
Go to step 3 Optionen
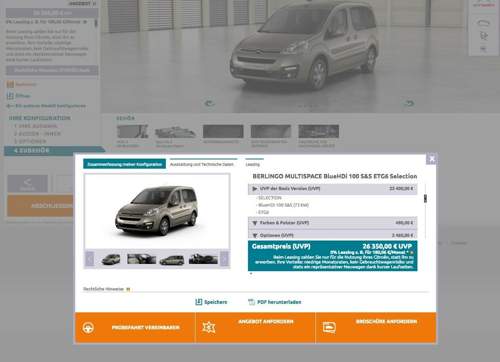tap(30, 141)
